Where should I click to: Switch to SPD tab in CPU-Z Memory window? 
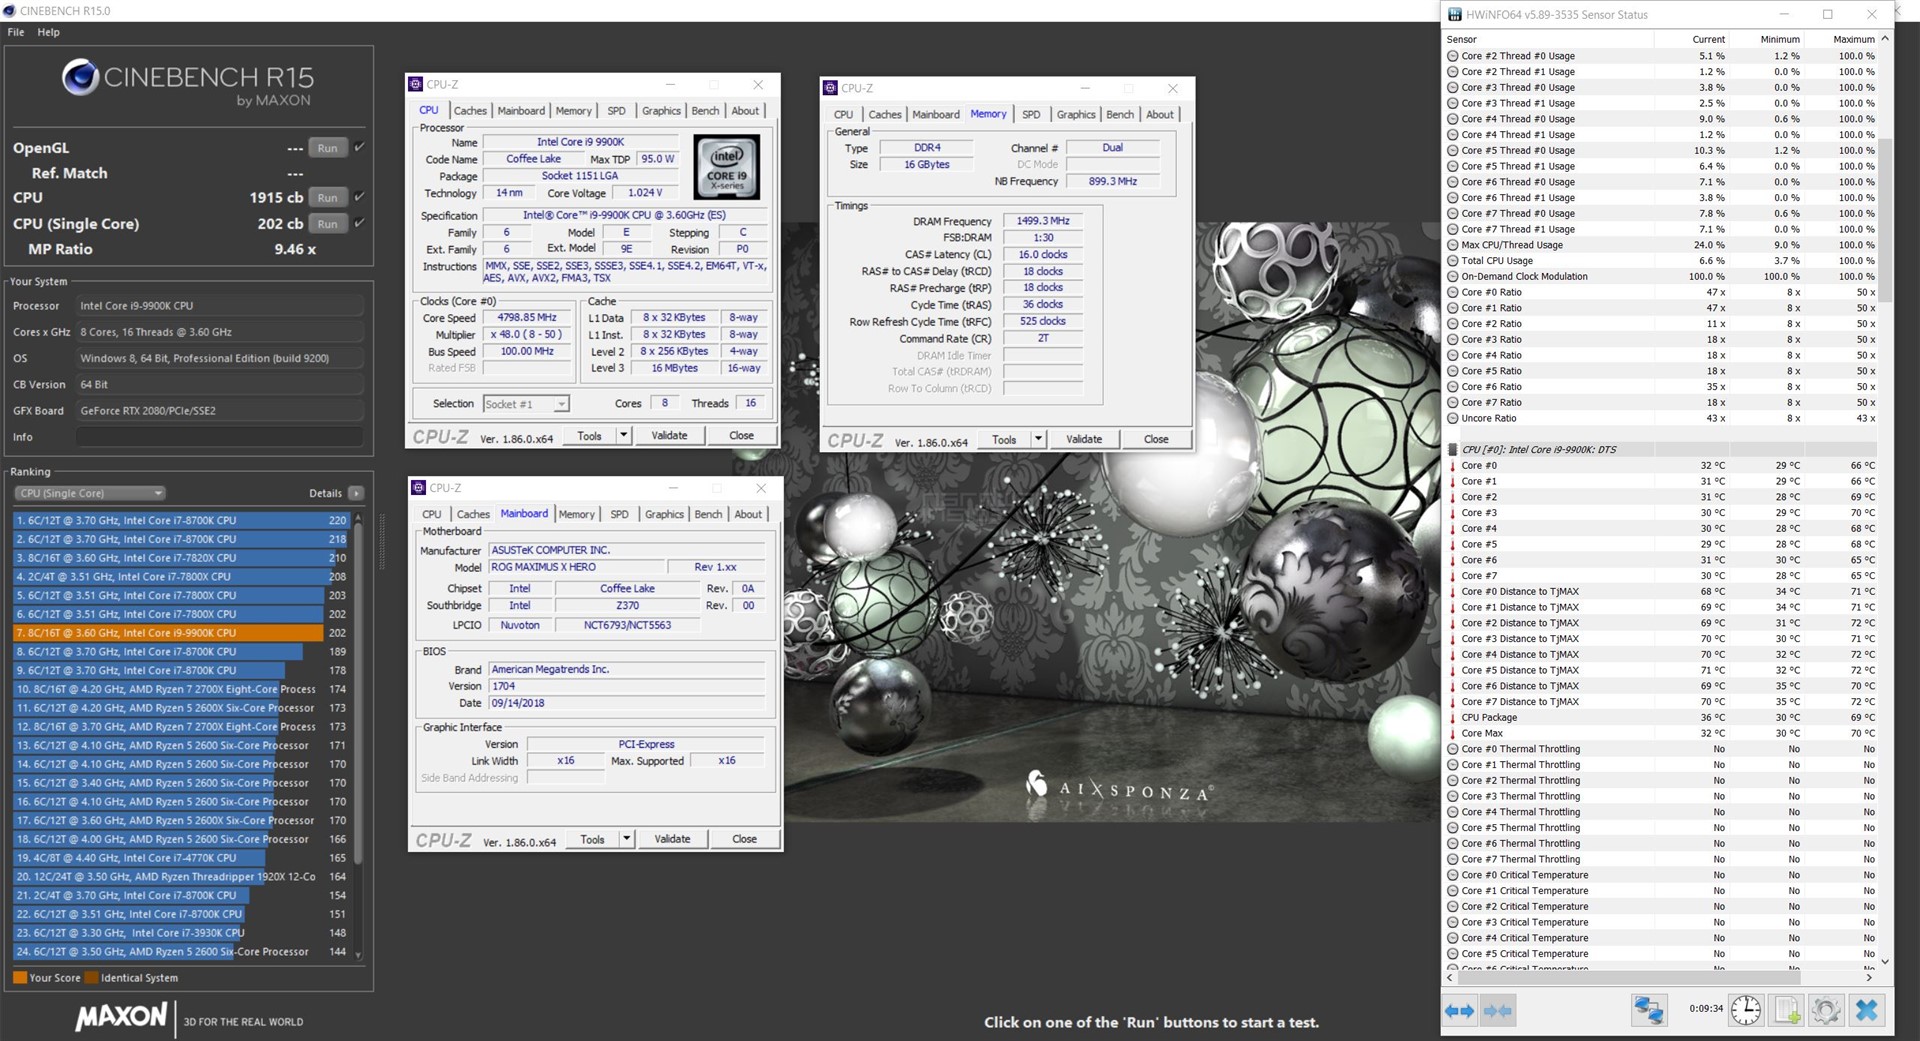[1031, 115]
